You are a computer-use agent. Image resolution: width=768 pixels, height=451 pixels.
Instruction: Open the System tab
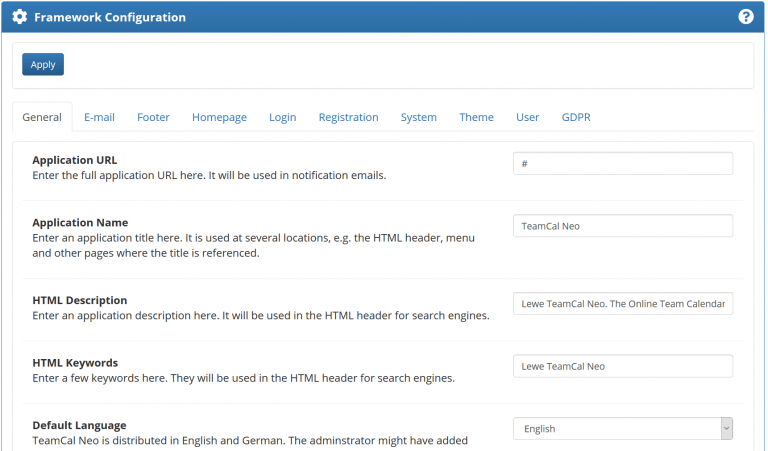(x=418, y=117)
